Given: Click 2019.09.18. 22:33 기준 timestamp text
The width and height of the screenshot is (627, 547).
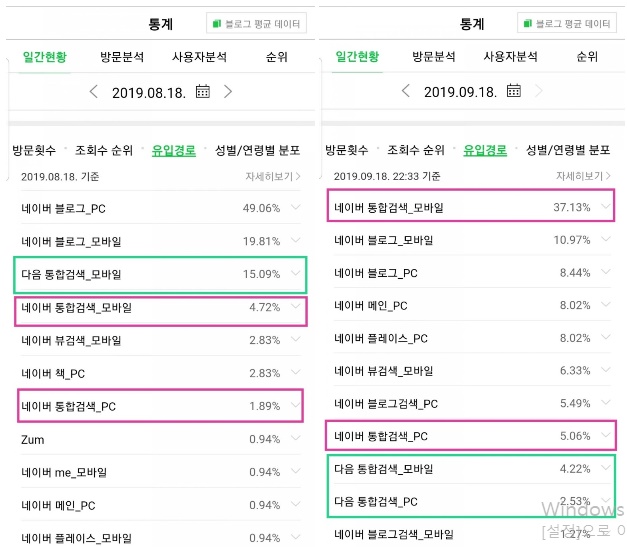Looking at the screenshot, I should (387, 176).
